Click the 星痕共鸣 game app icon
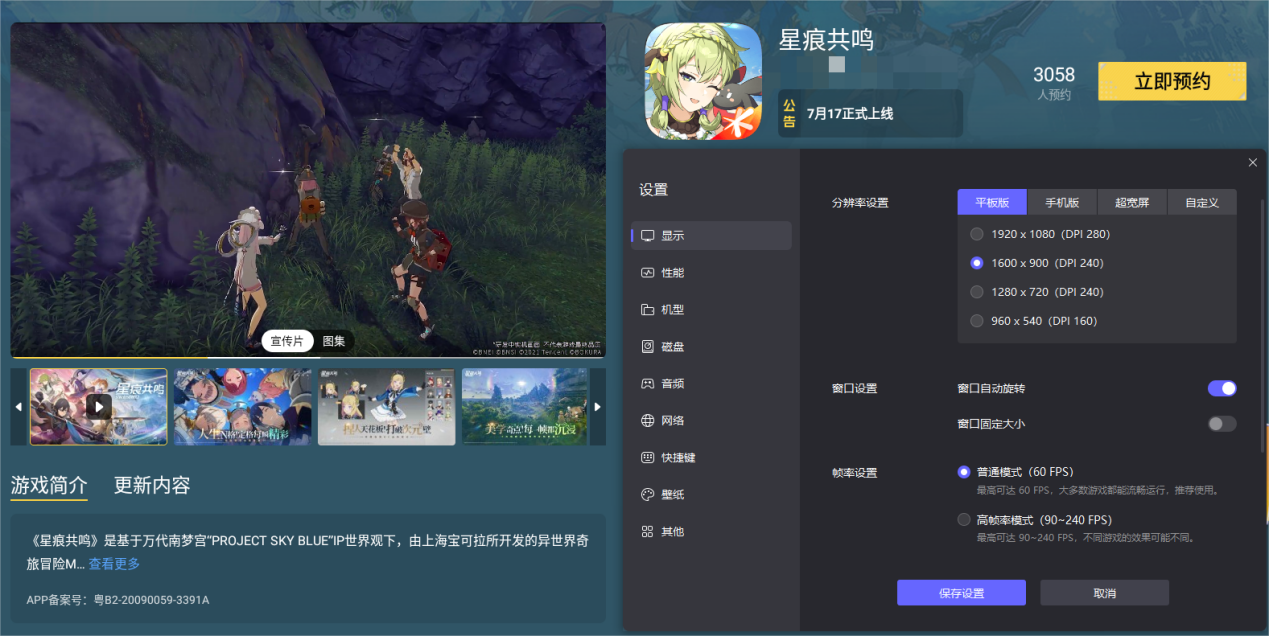Screen dimensions: 1269x636 pyautogui.click(x=703, y=81)
